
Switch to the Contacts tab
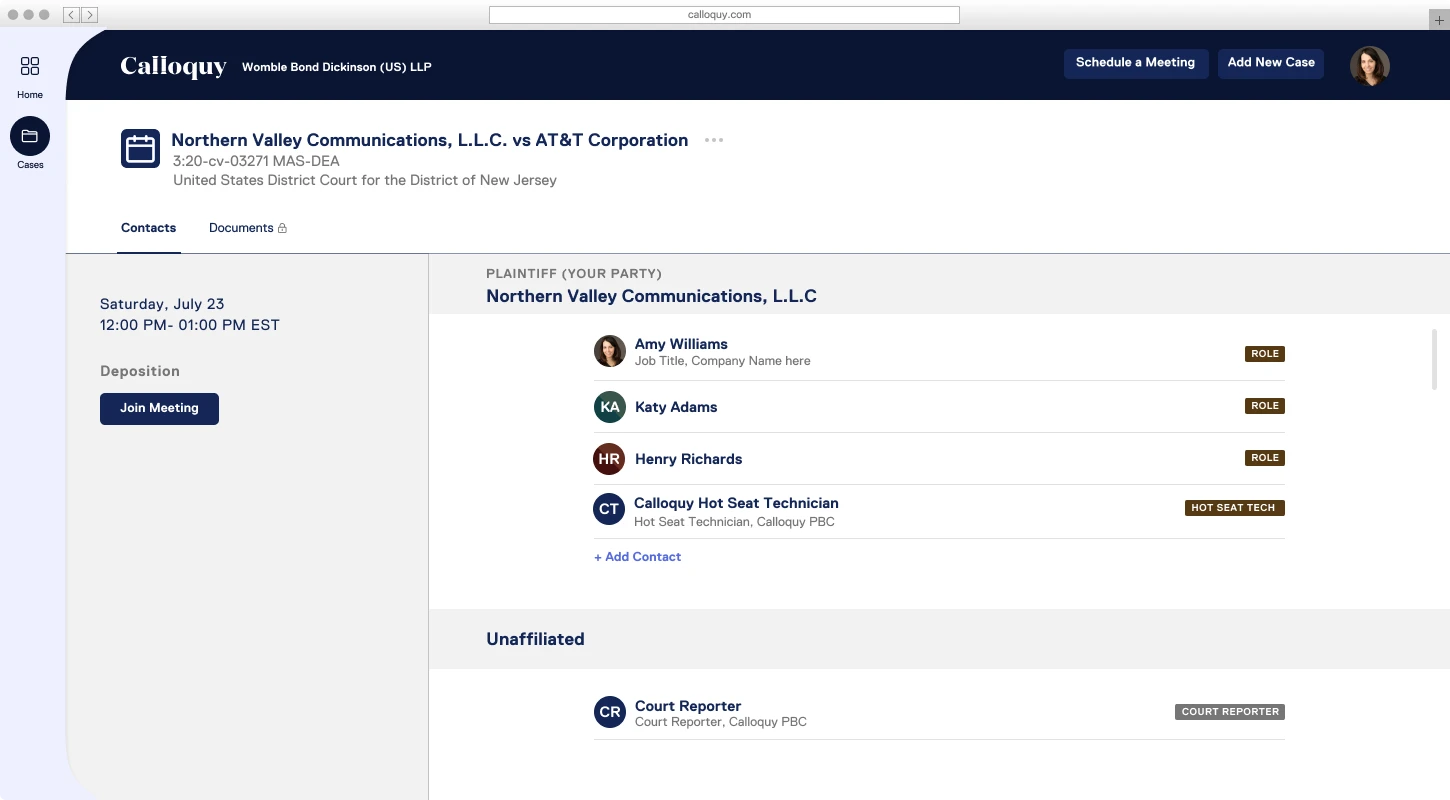pyautogui.click(x=148, y=228)
